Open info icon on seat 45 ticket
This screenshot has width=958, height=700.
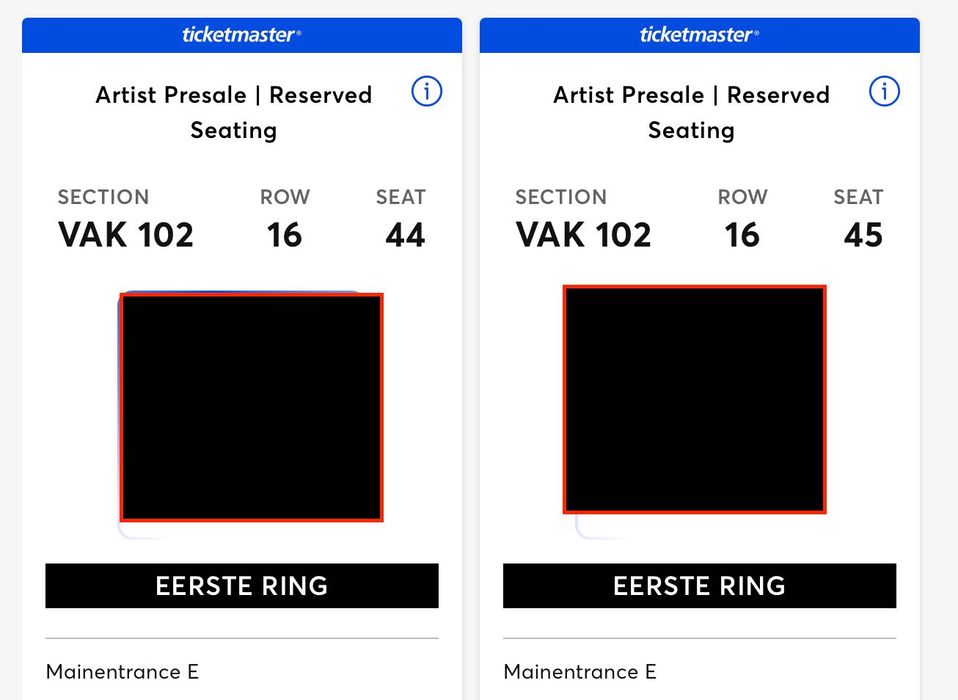click(x=884, y=92)
